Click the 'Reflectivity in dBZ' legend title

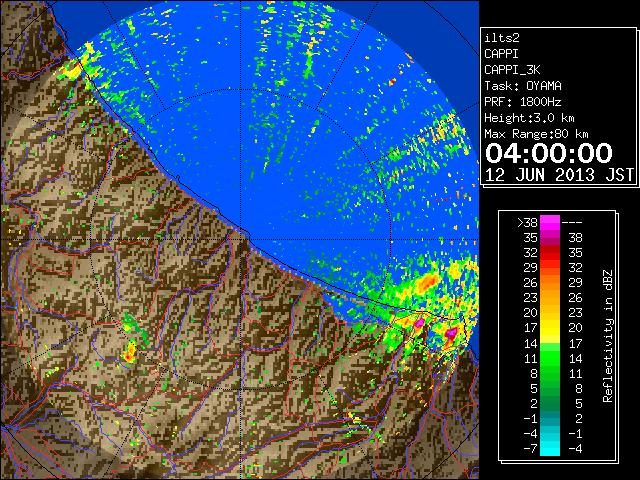(607, 336)
